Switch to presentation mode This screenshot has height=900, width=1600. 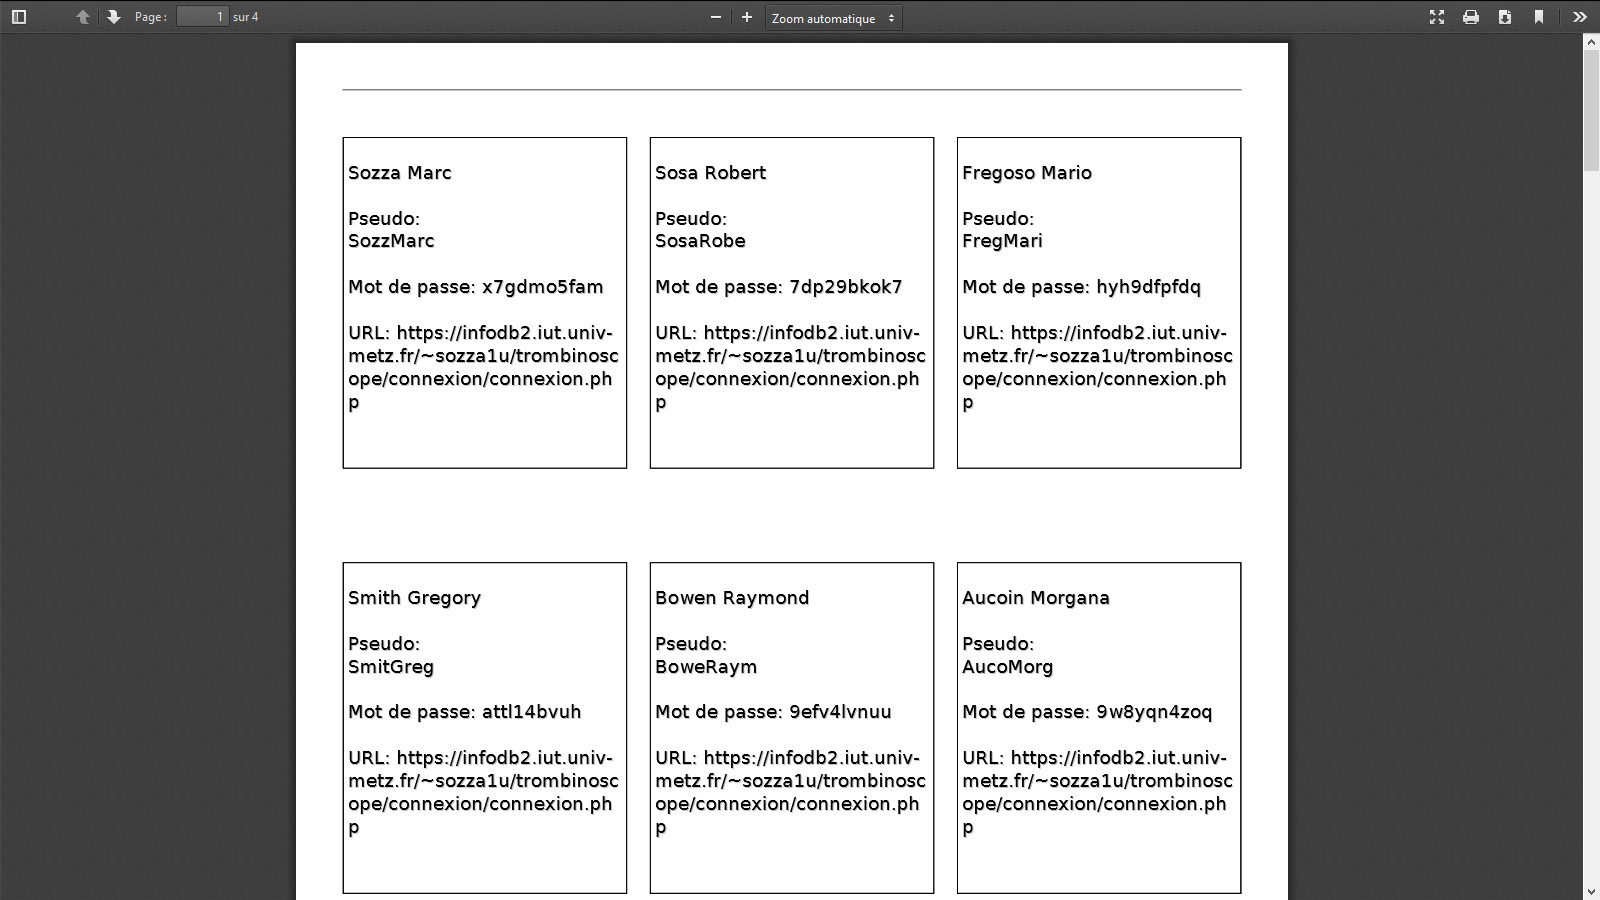click(1437, 17)
